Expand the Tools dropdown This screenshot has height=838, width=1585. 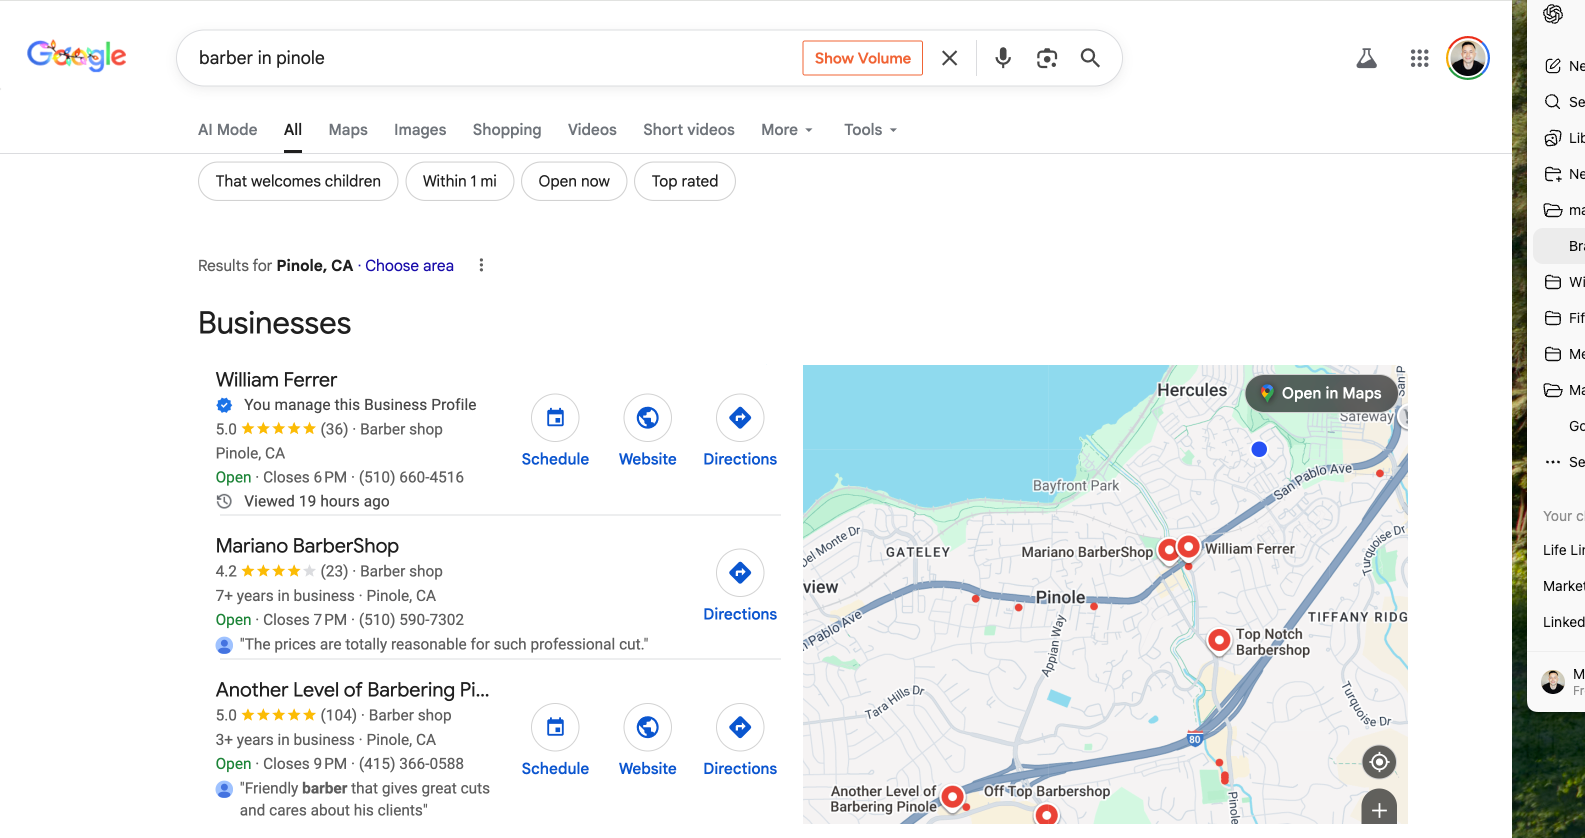click(x=869, y=130)
